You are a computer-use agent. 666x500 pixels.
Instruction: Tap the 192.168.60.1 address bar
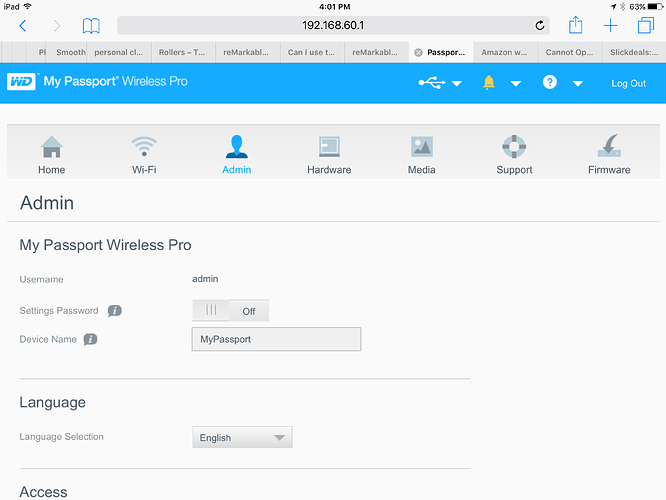[333, 25]
